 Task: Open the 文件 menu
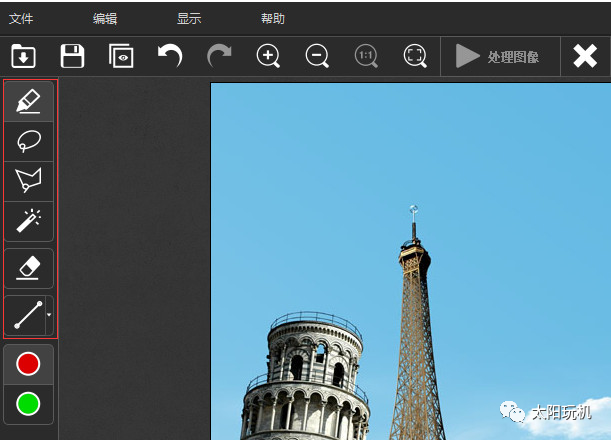click(x=21, y=18)
